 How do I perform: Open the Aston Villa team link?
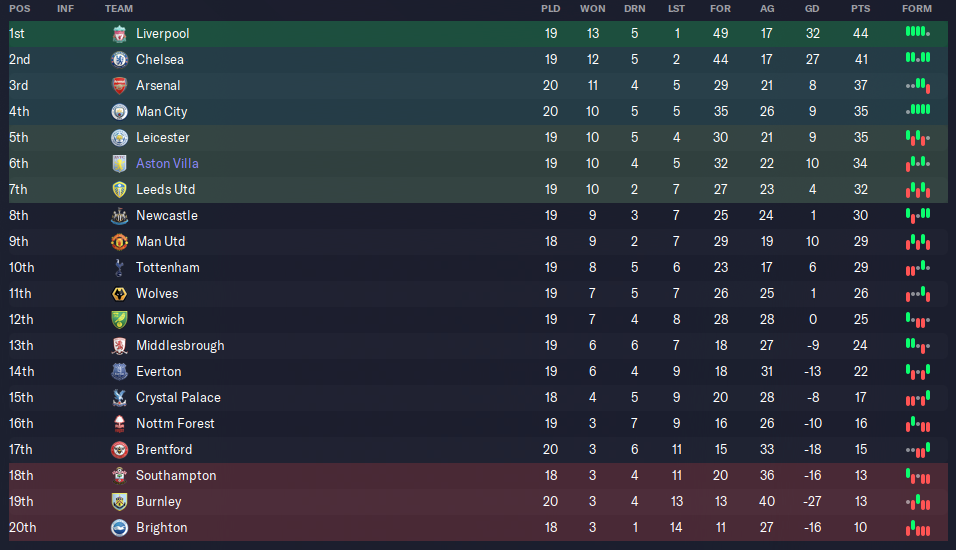point(167,163)
